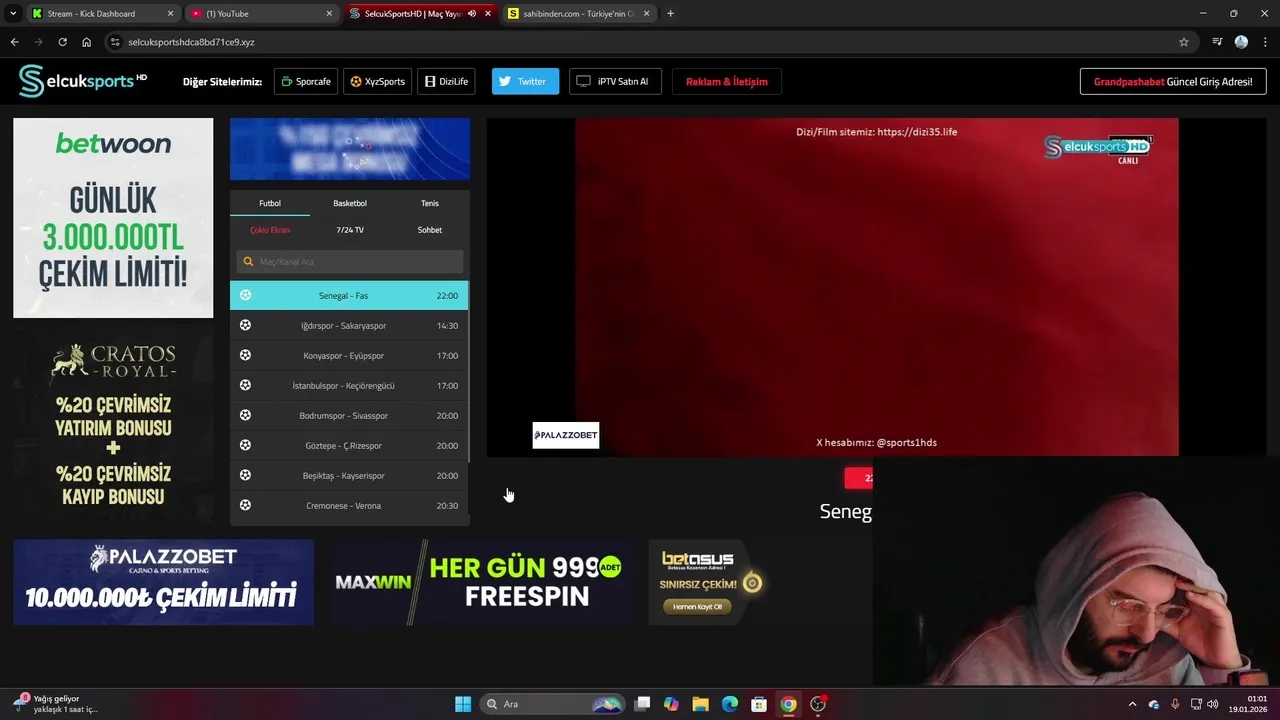
Task: Bookmark this page with the star icon
Action: point(1184,42)
